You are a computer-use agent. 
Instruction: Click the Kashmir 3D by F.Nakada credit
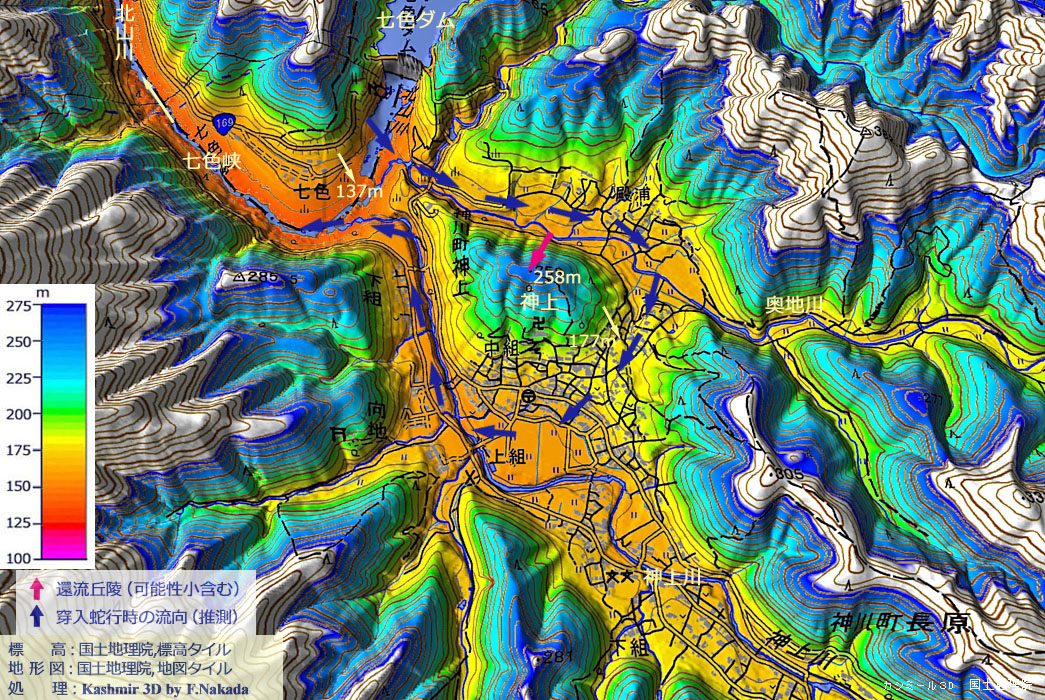[166, 688]
